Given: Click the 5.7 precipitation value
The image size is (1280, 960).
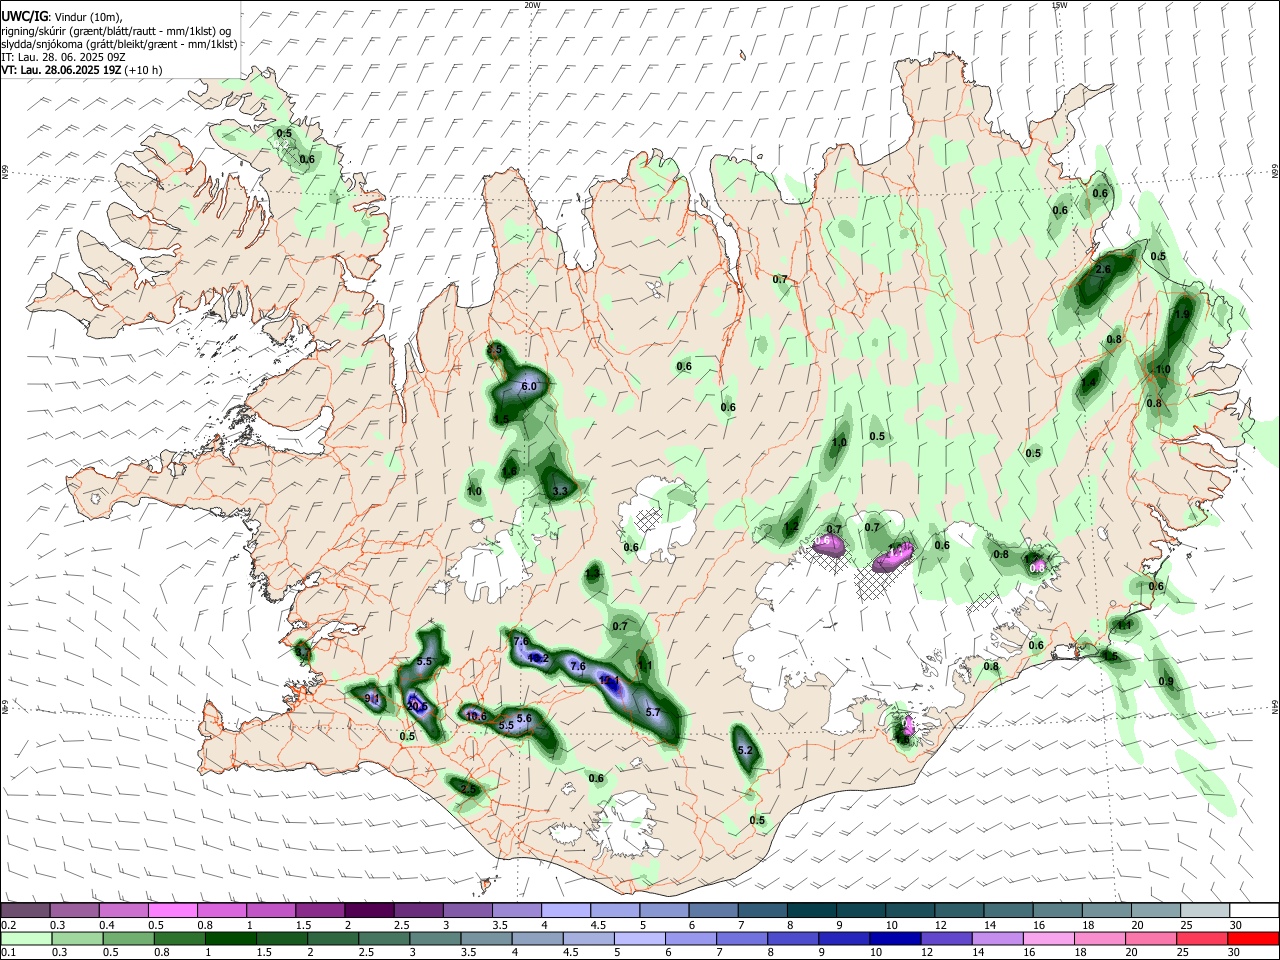Looking at the screenshot, I should pyautogui.click(x=653, y=712).
